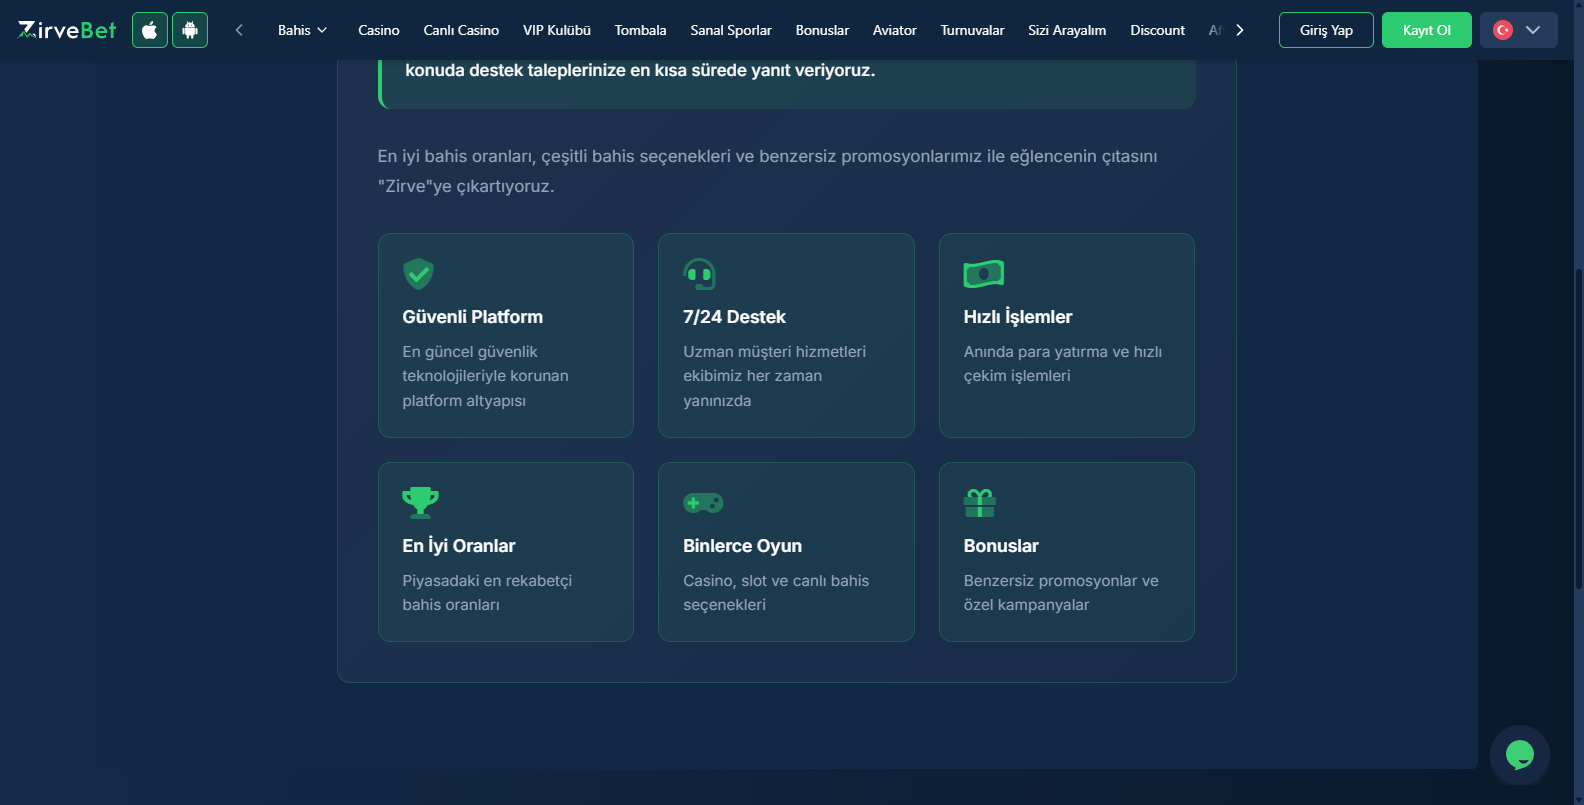Click the Binlerce Oyun card heading
This screenshot has width=1584, height=805.
(742, 546)
